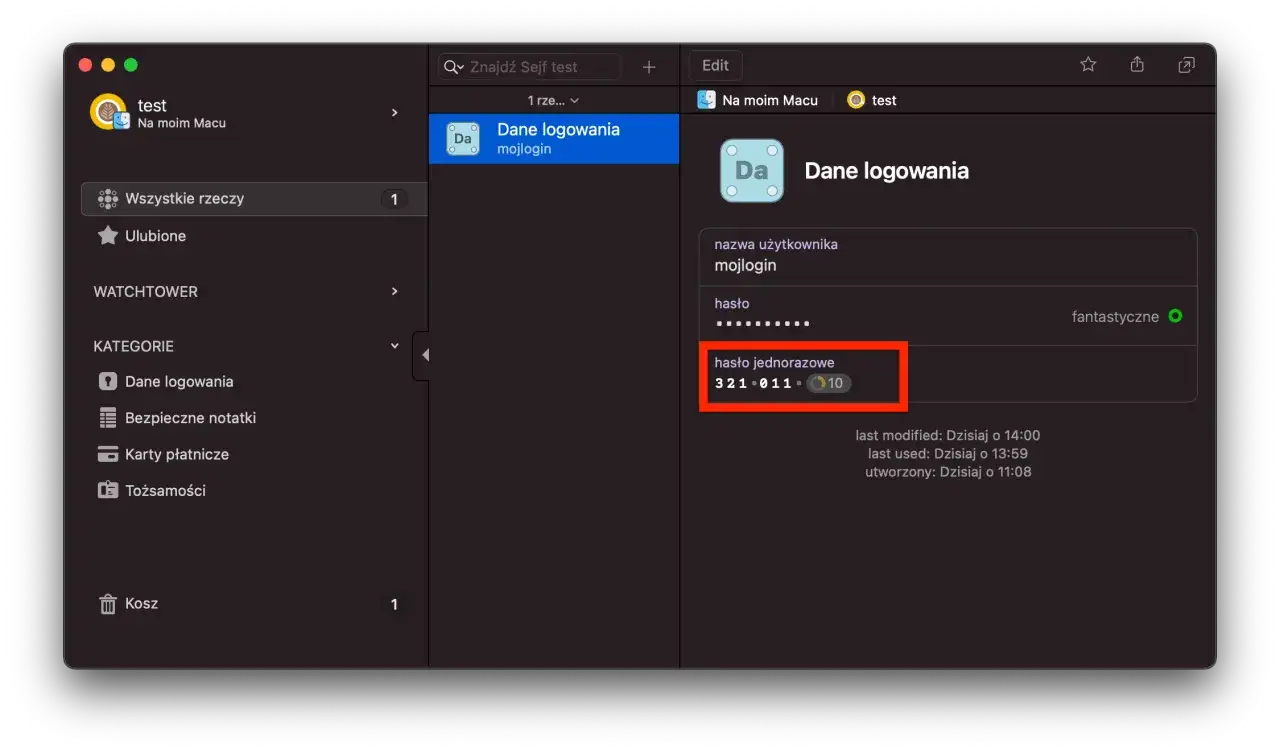This screenshot has width=1280, height=753.
Task: Expand the test vault account chevron
Action: (x=394, y=113)
